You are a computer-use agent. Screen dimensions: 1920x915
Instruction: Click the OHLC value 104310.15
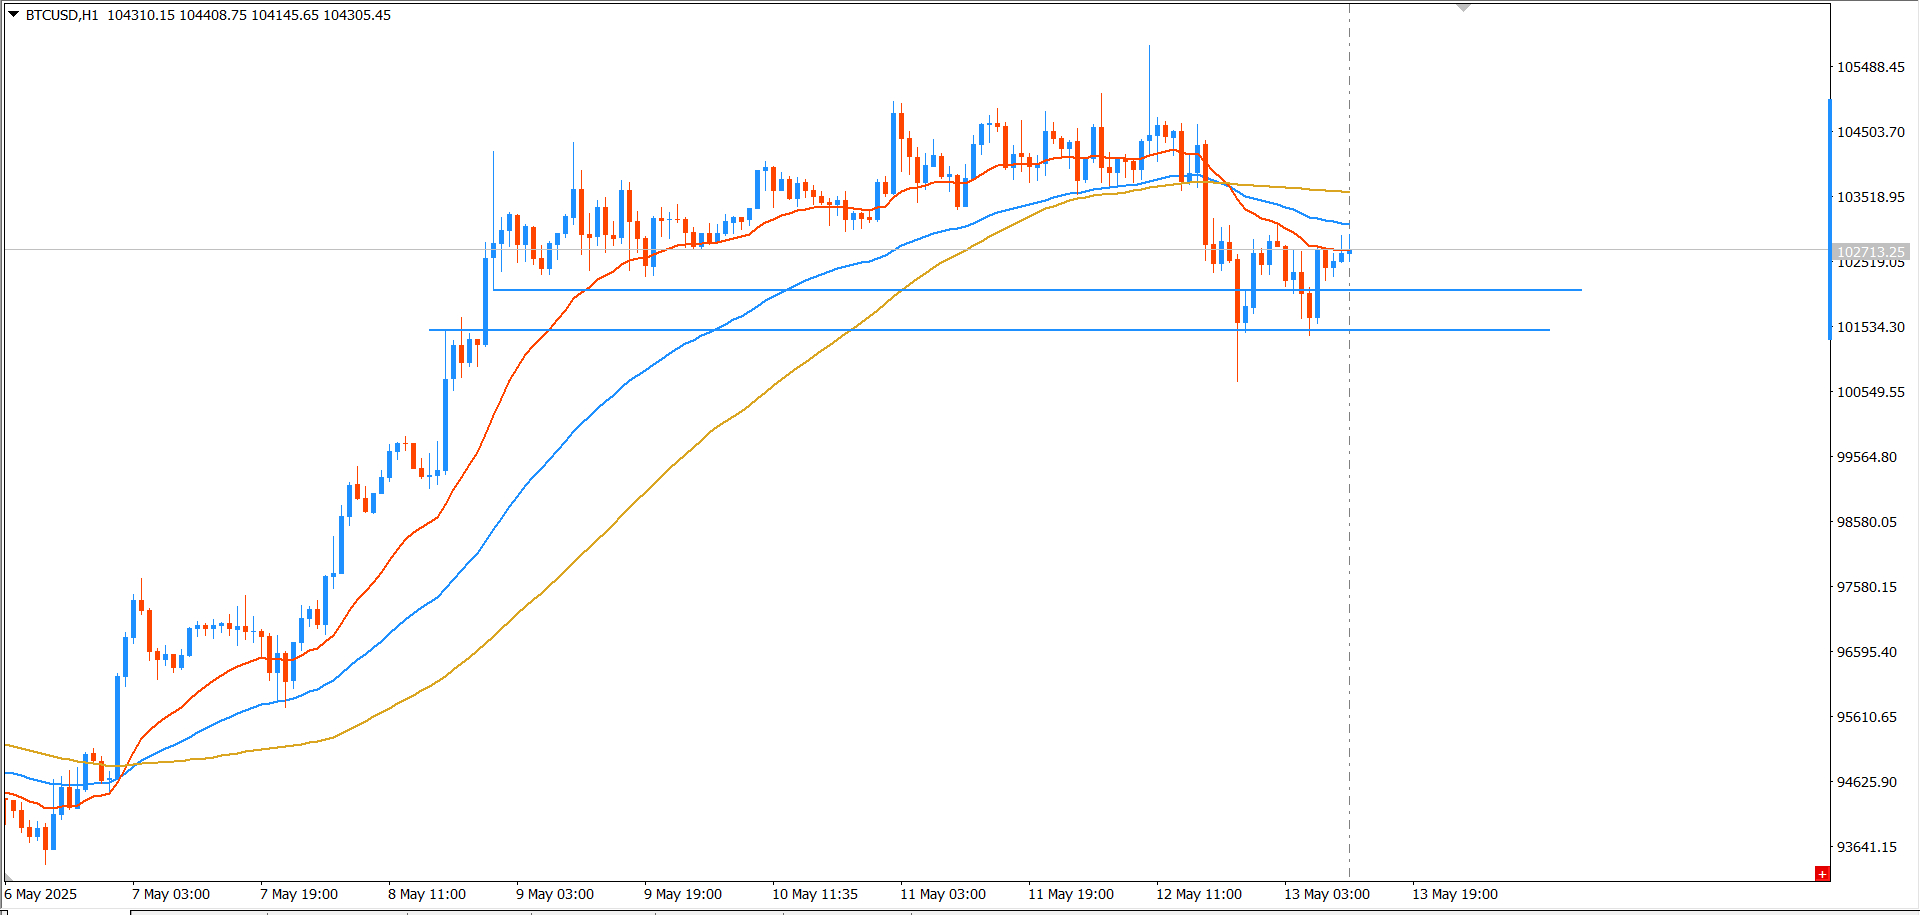point(141,15)
